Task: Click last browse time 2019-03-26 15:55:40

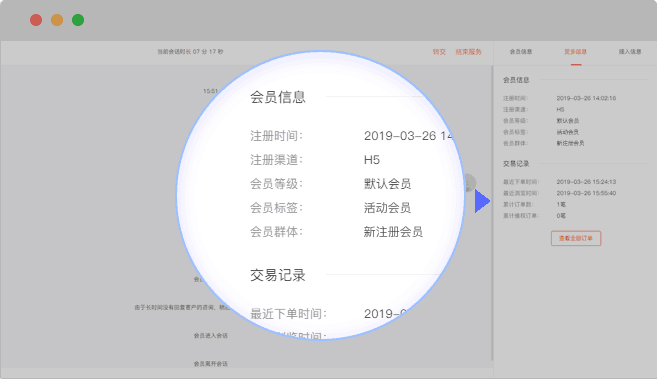Action: click(x=586, y=193)
